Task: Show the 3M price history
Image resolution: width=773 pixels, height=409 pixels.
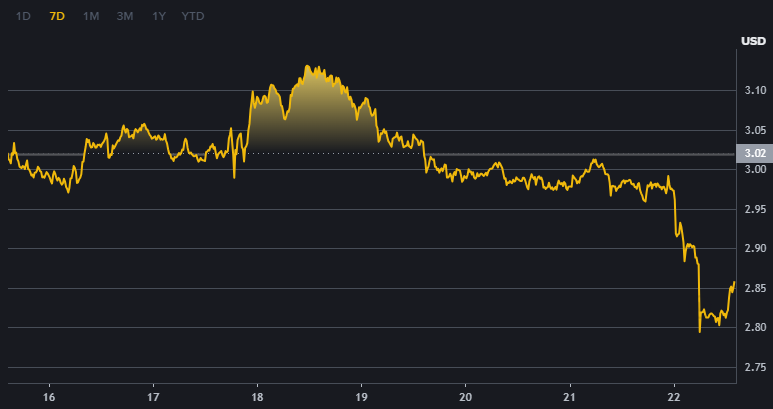Action: pyautogui.click(x=125, y=17)
